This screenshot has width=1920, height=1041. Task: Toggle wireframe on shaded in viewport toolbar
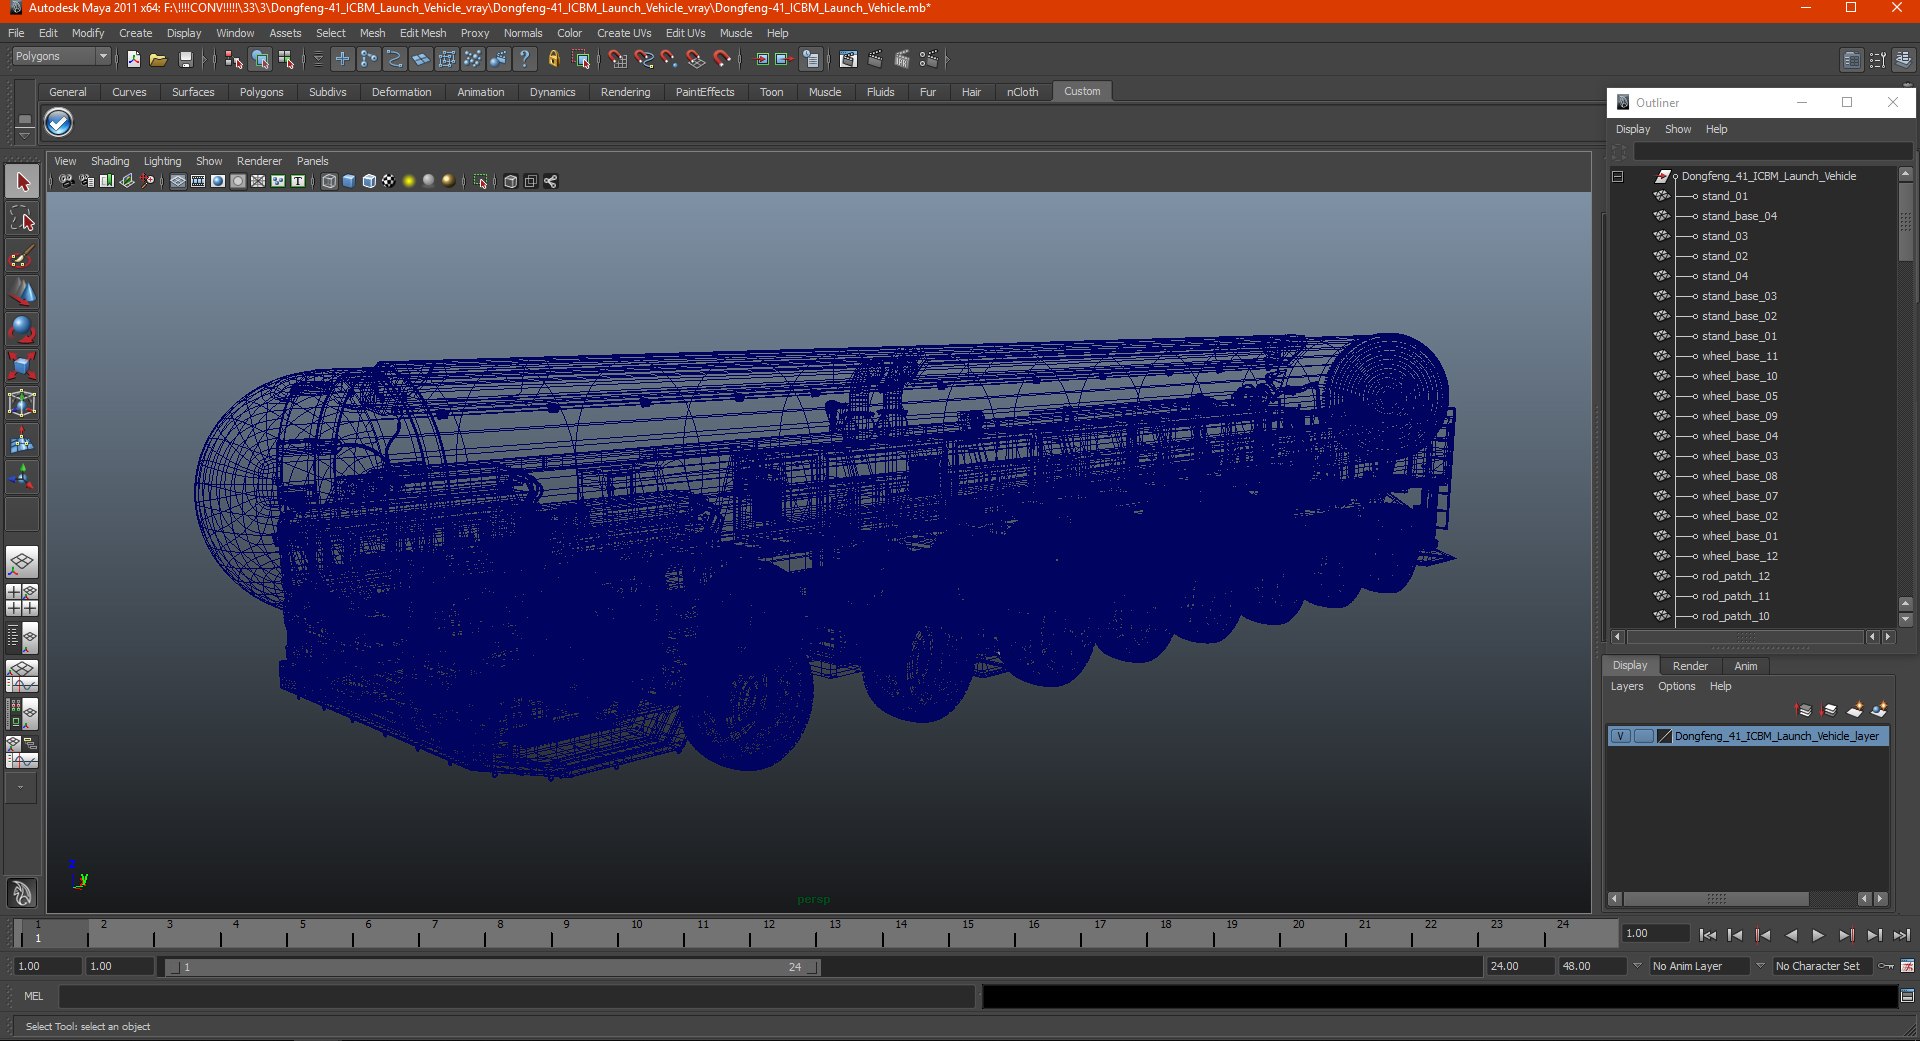369,181
